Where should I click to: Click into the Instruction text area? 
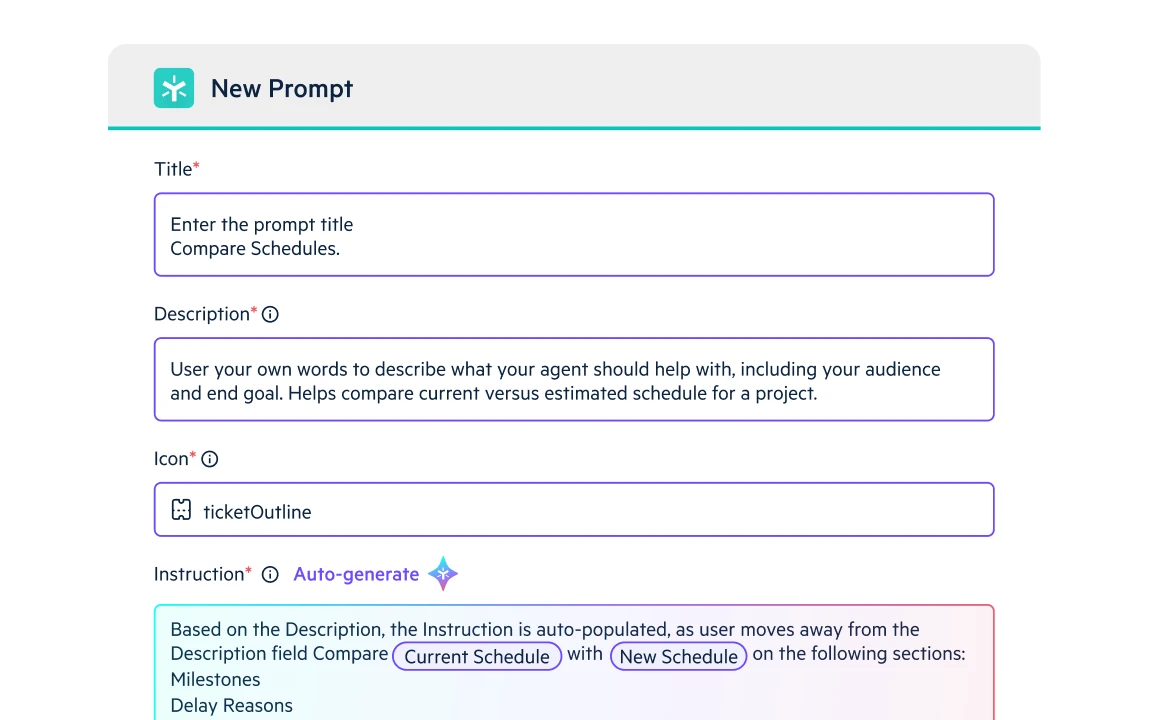[574, 663]
